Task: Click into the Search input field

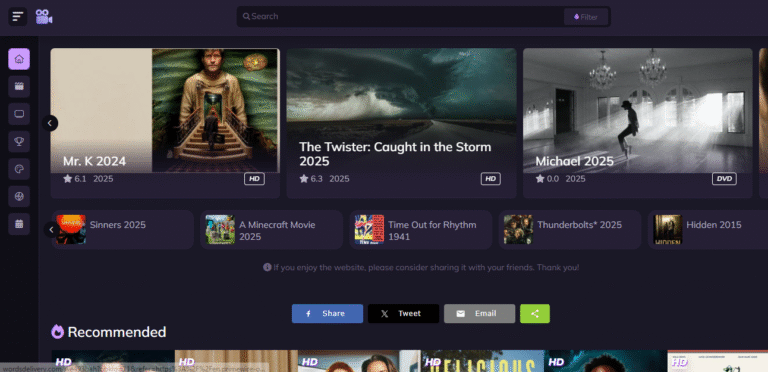Action: 402,17
